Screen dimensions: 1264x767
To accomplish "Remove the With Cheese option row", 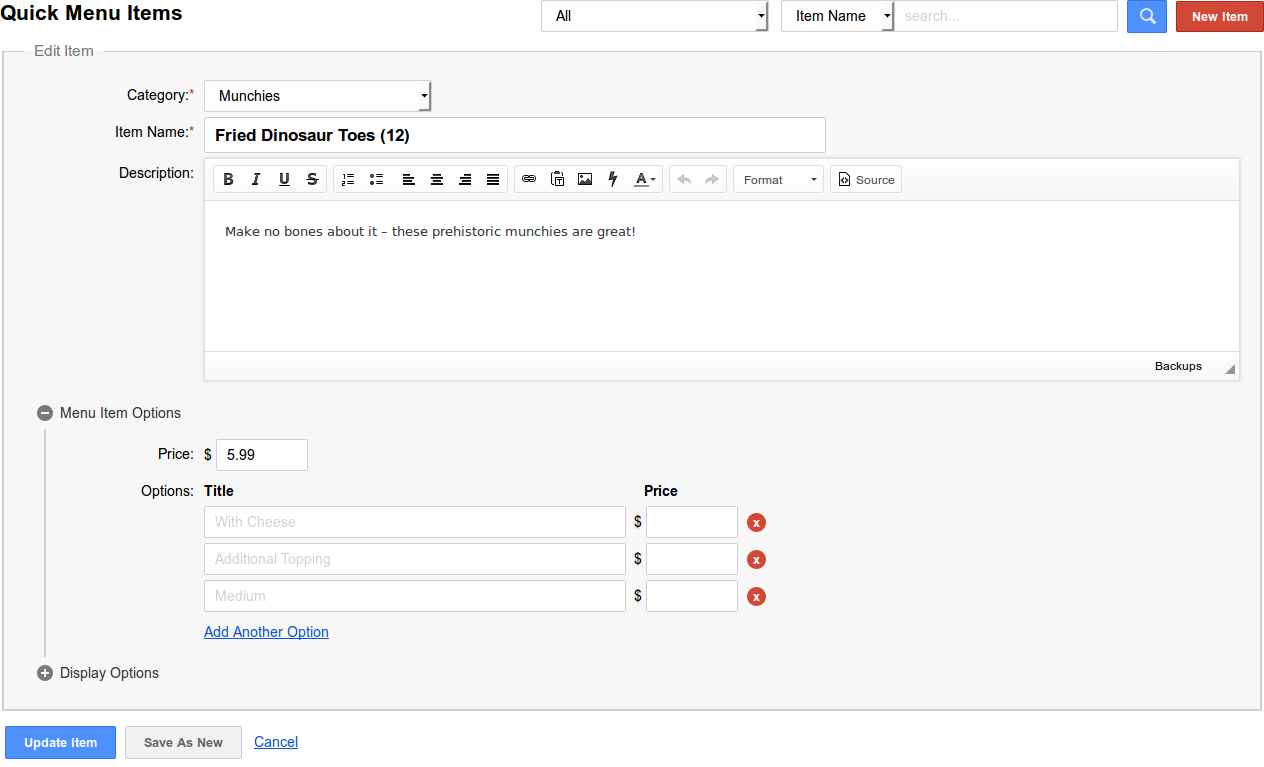I will pyautogui.click(x=756, y=522).
